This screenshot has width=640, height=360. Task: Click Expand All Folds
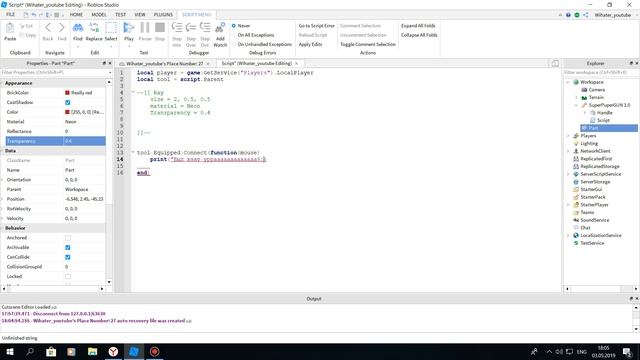pyautogui.click(x=418, y=26)
